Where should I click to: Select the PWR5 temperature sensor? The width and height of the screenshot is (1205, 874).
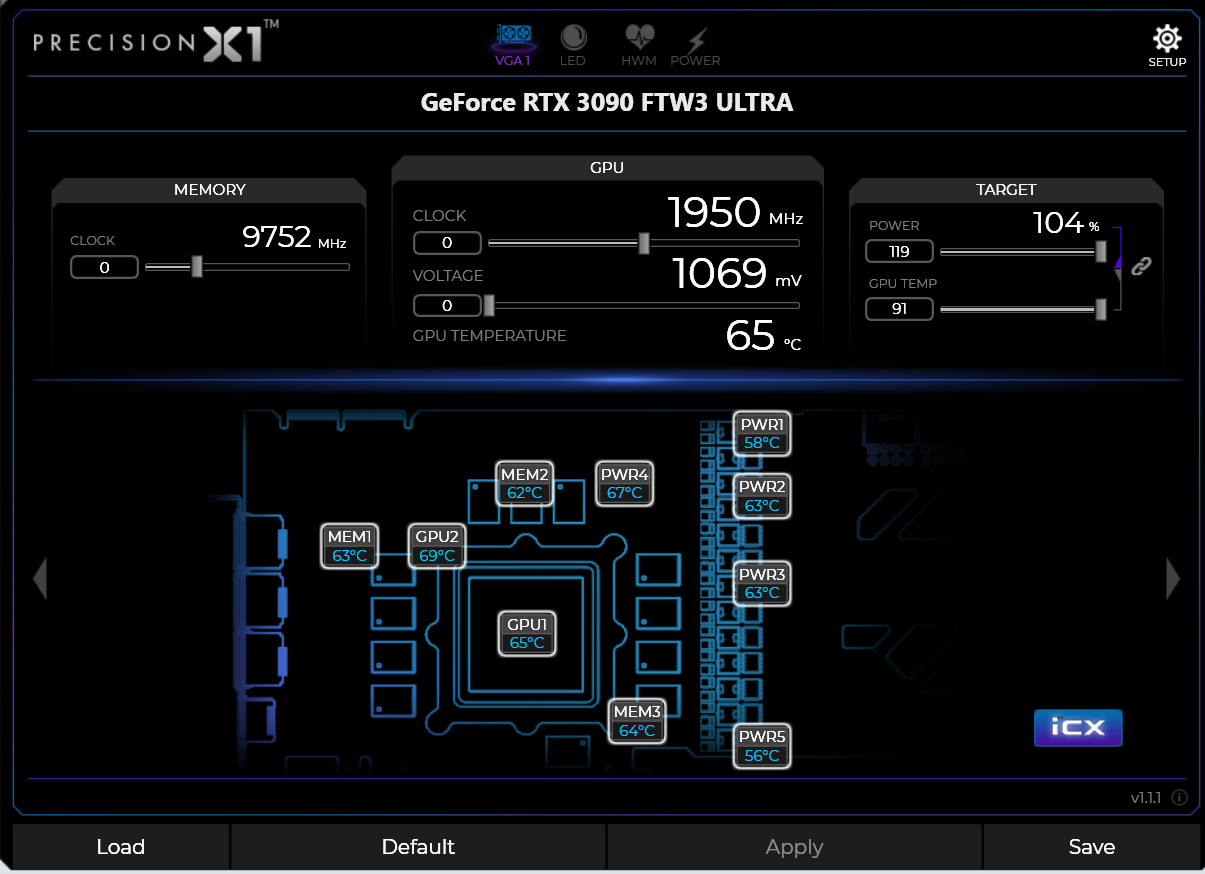[762, 746]
